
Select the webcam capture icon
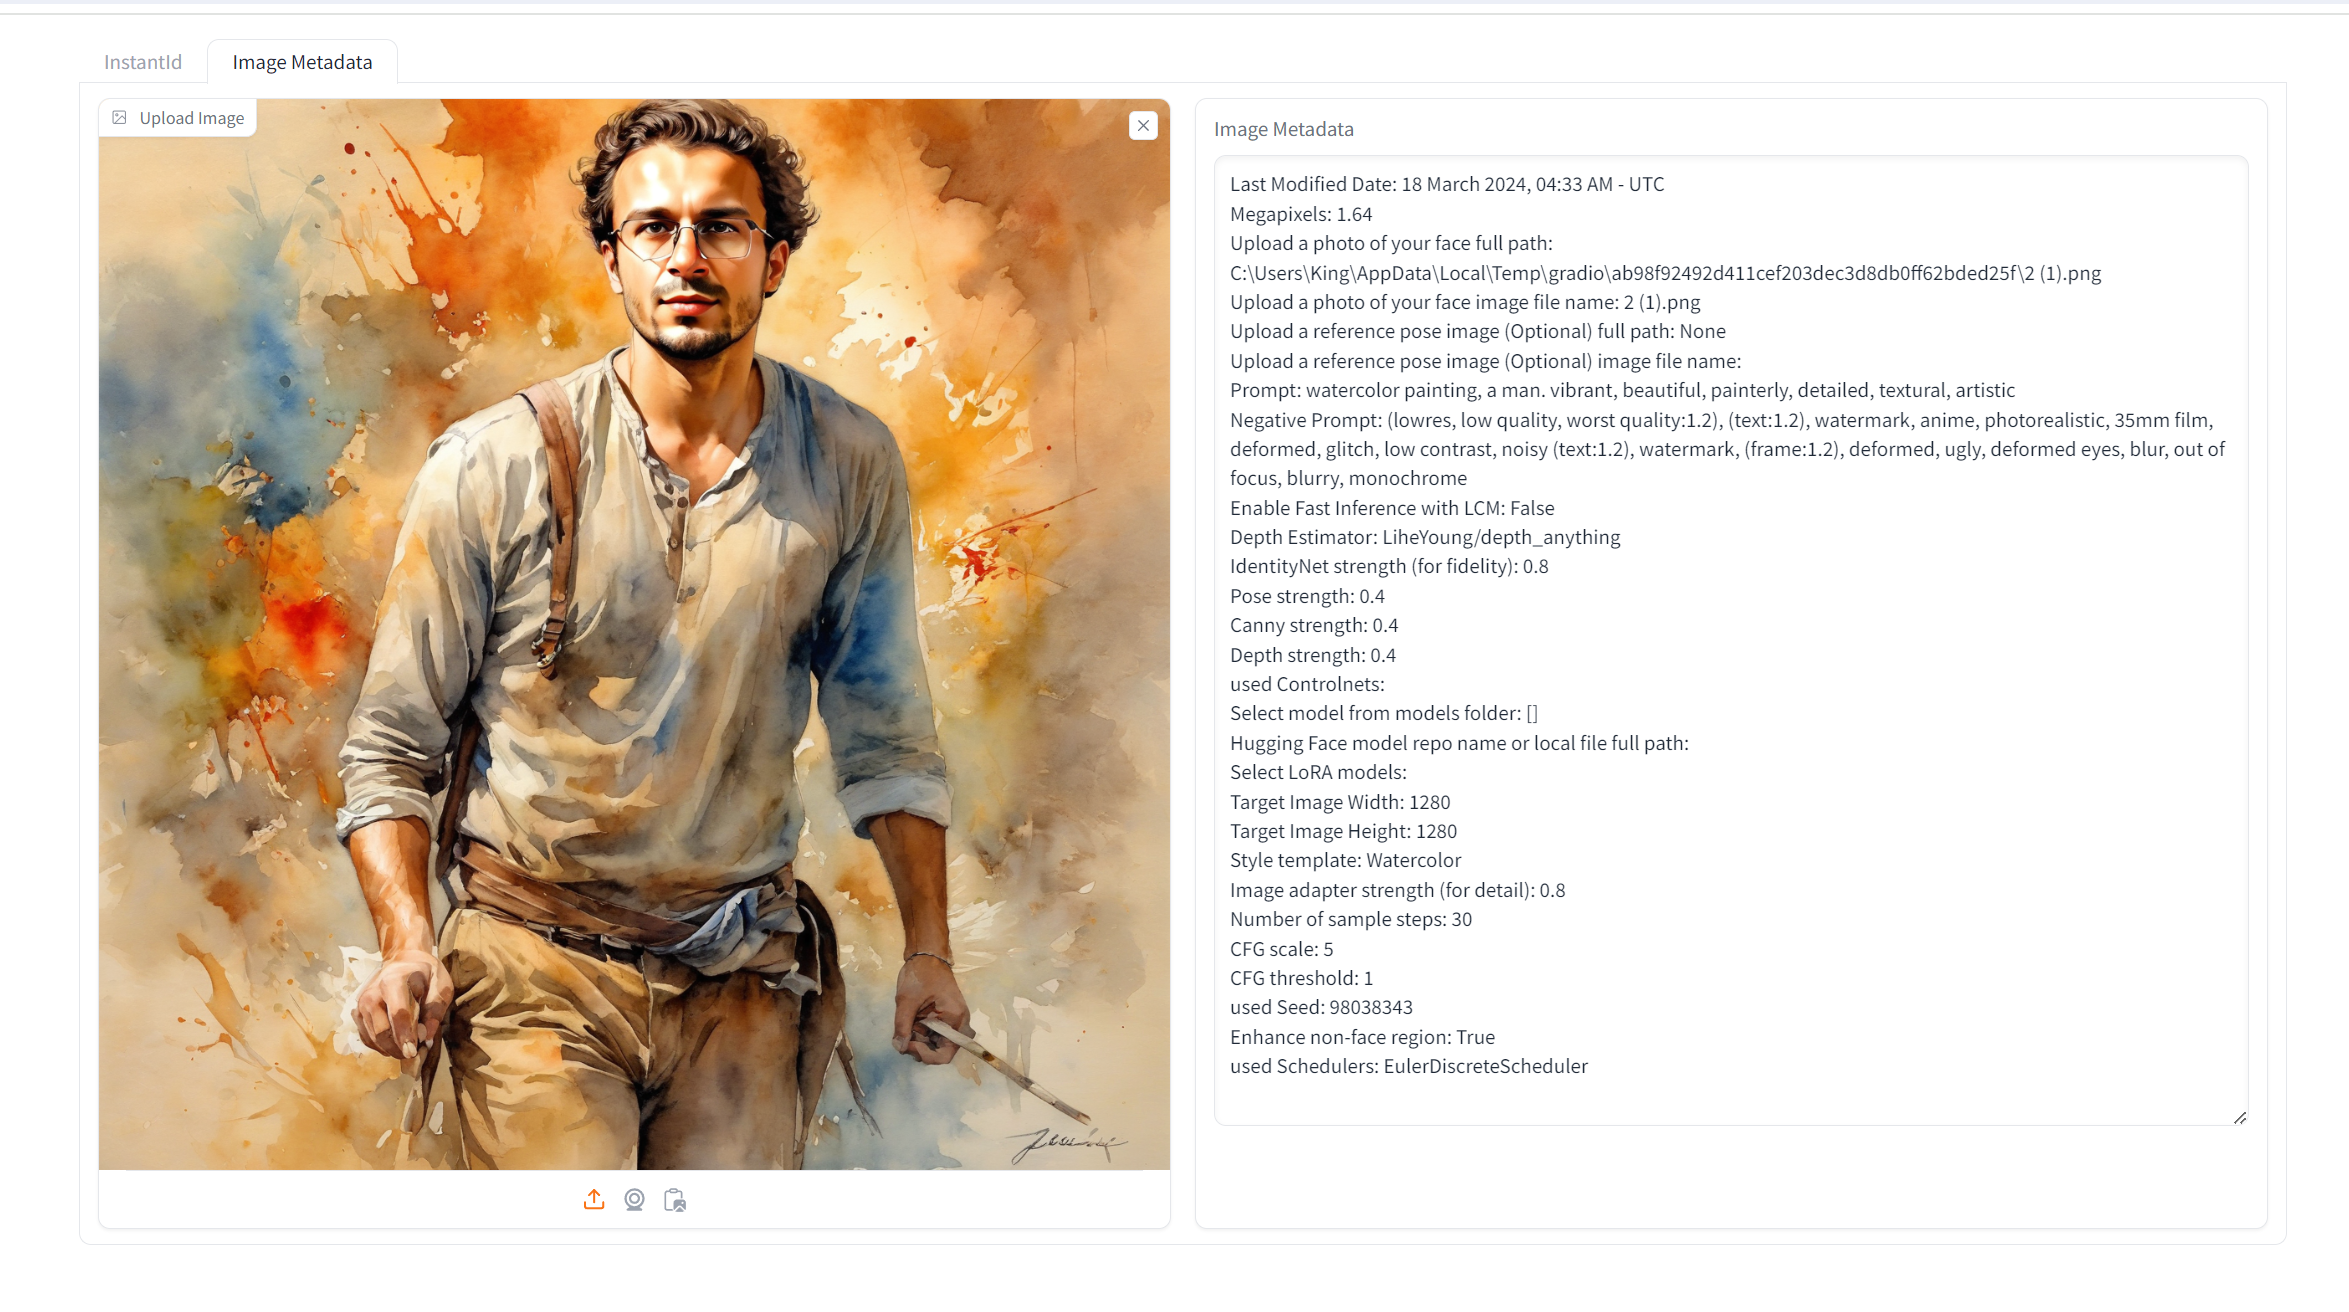[x=634, y=1199]
